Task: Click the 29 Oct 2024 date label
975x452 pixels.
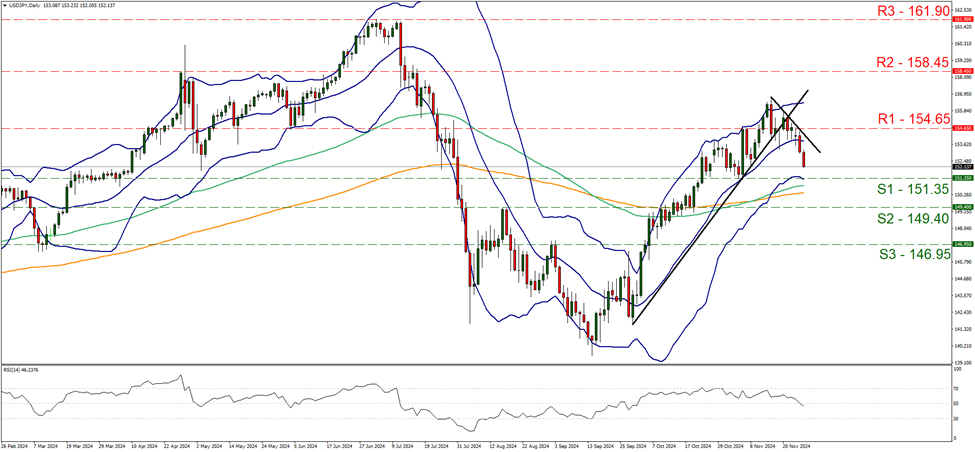Action: tap(732, 446)
